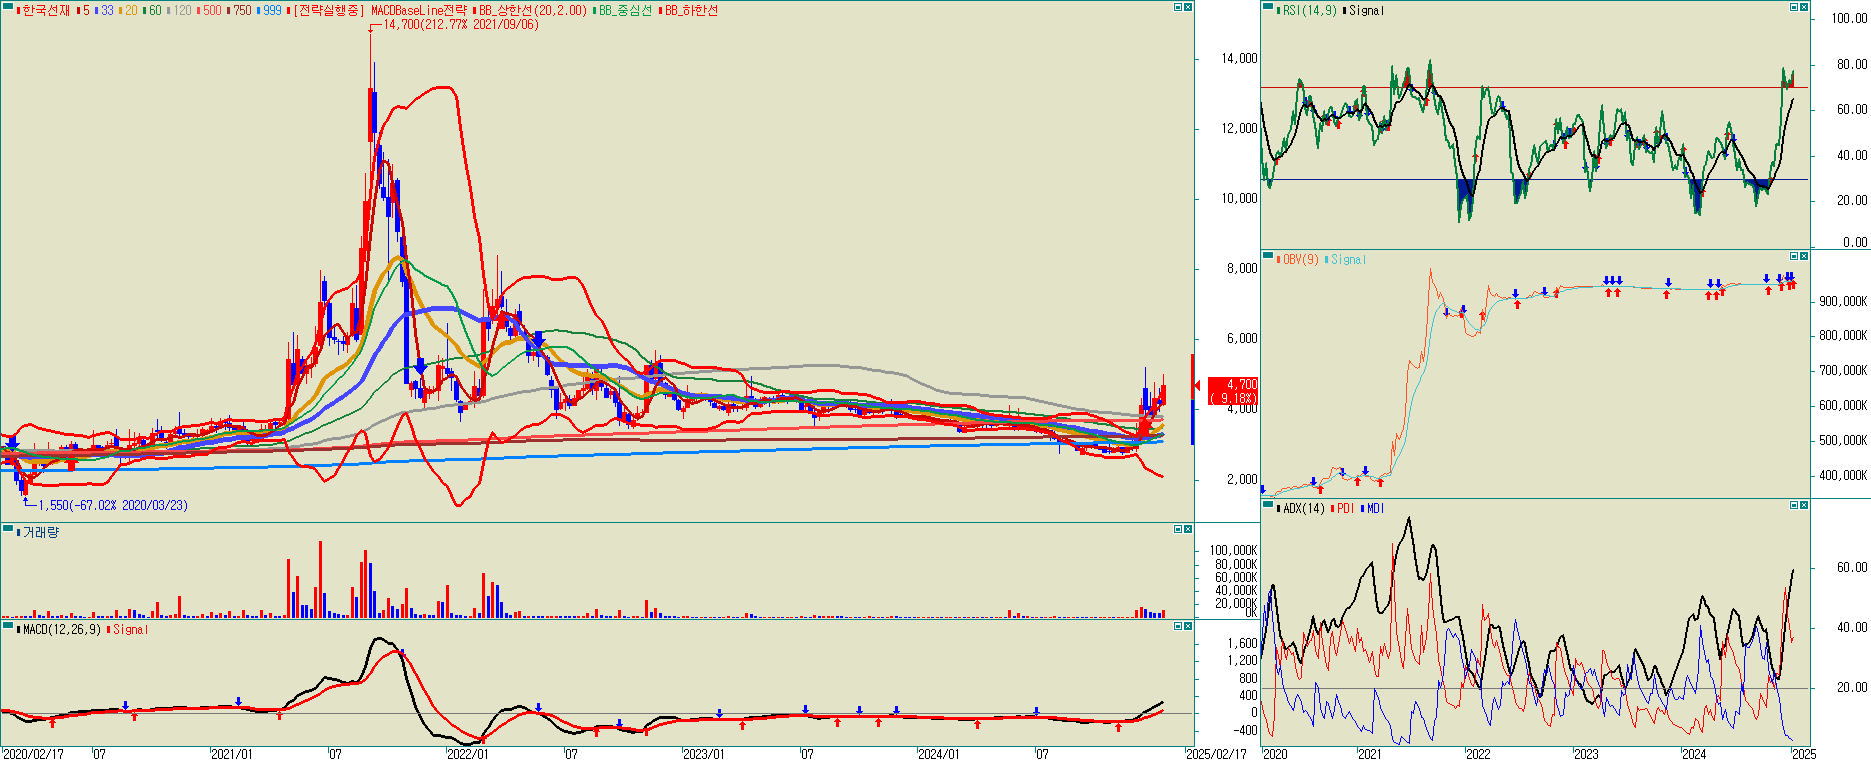Click the Signal legend in the MACD panel
The height and width of the screenshot is (764, 1871).
[x=129, y=629]
